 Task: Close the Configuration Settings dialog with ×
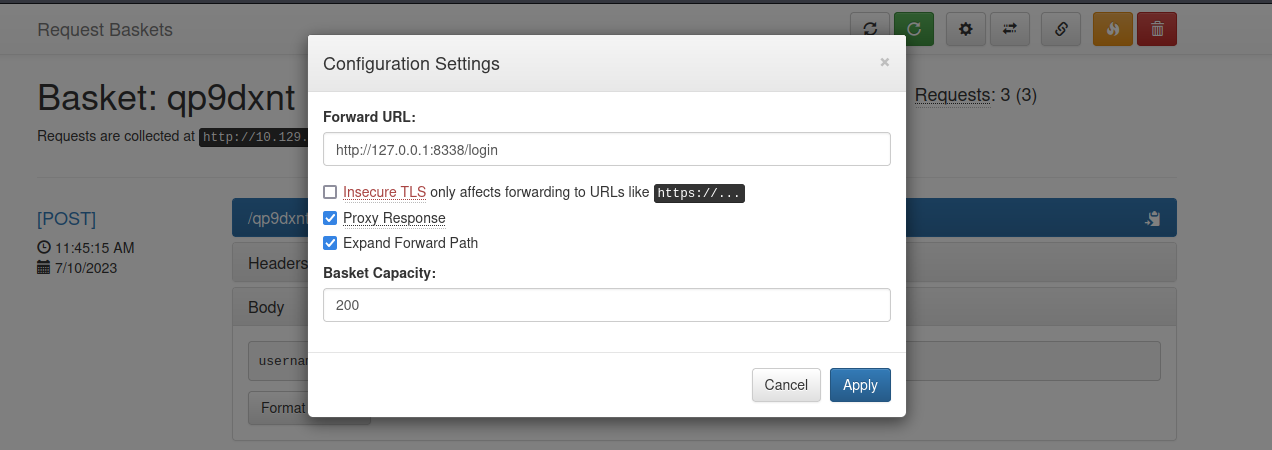pos(884,62)
